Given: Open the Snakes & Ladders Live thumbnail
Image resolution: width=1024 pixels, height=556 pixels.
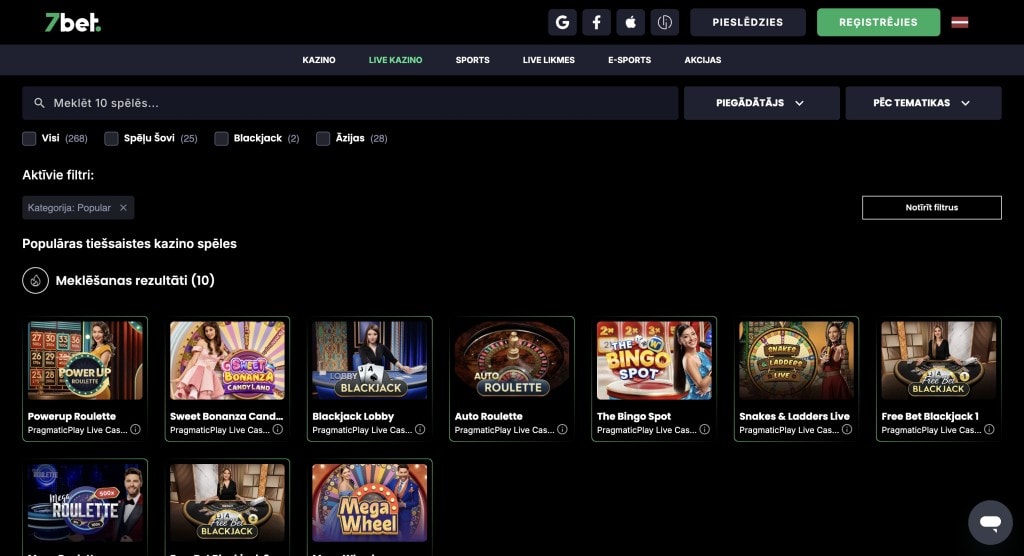Looking at the screenshot, I should (x=797, y=360).
